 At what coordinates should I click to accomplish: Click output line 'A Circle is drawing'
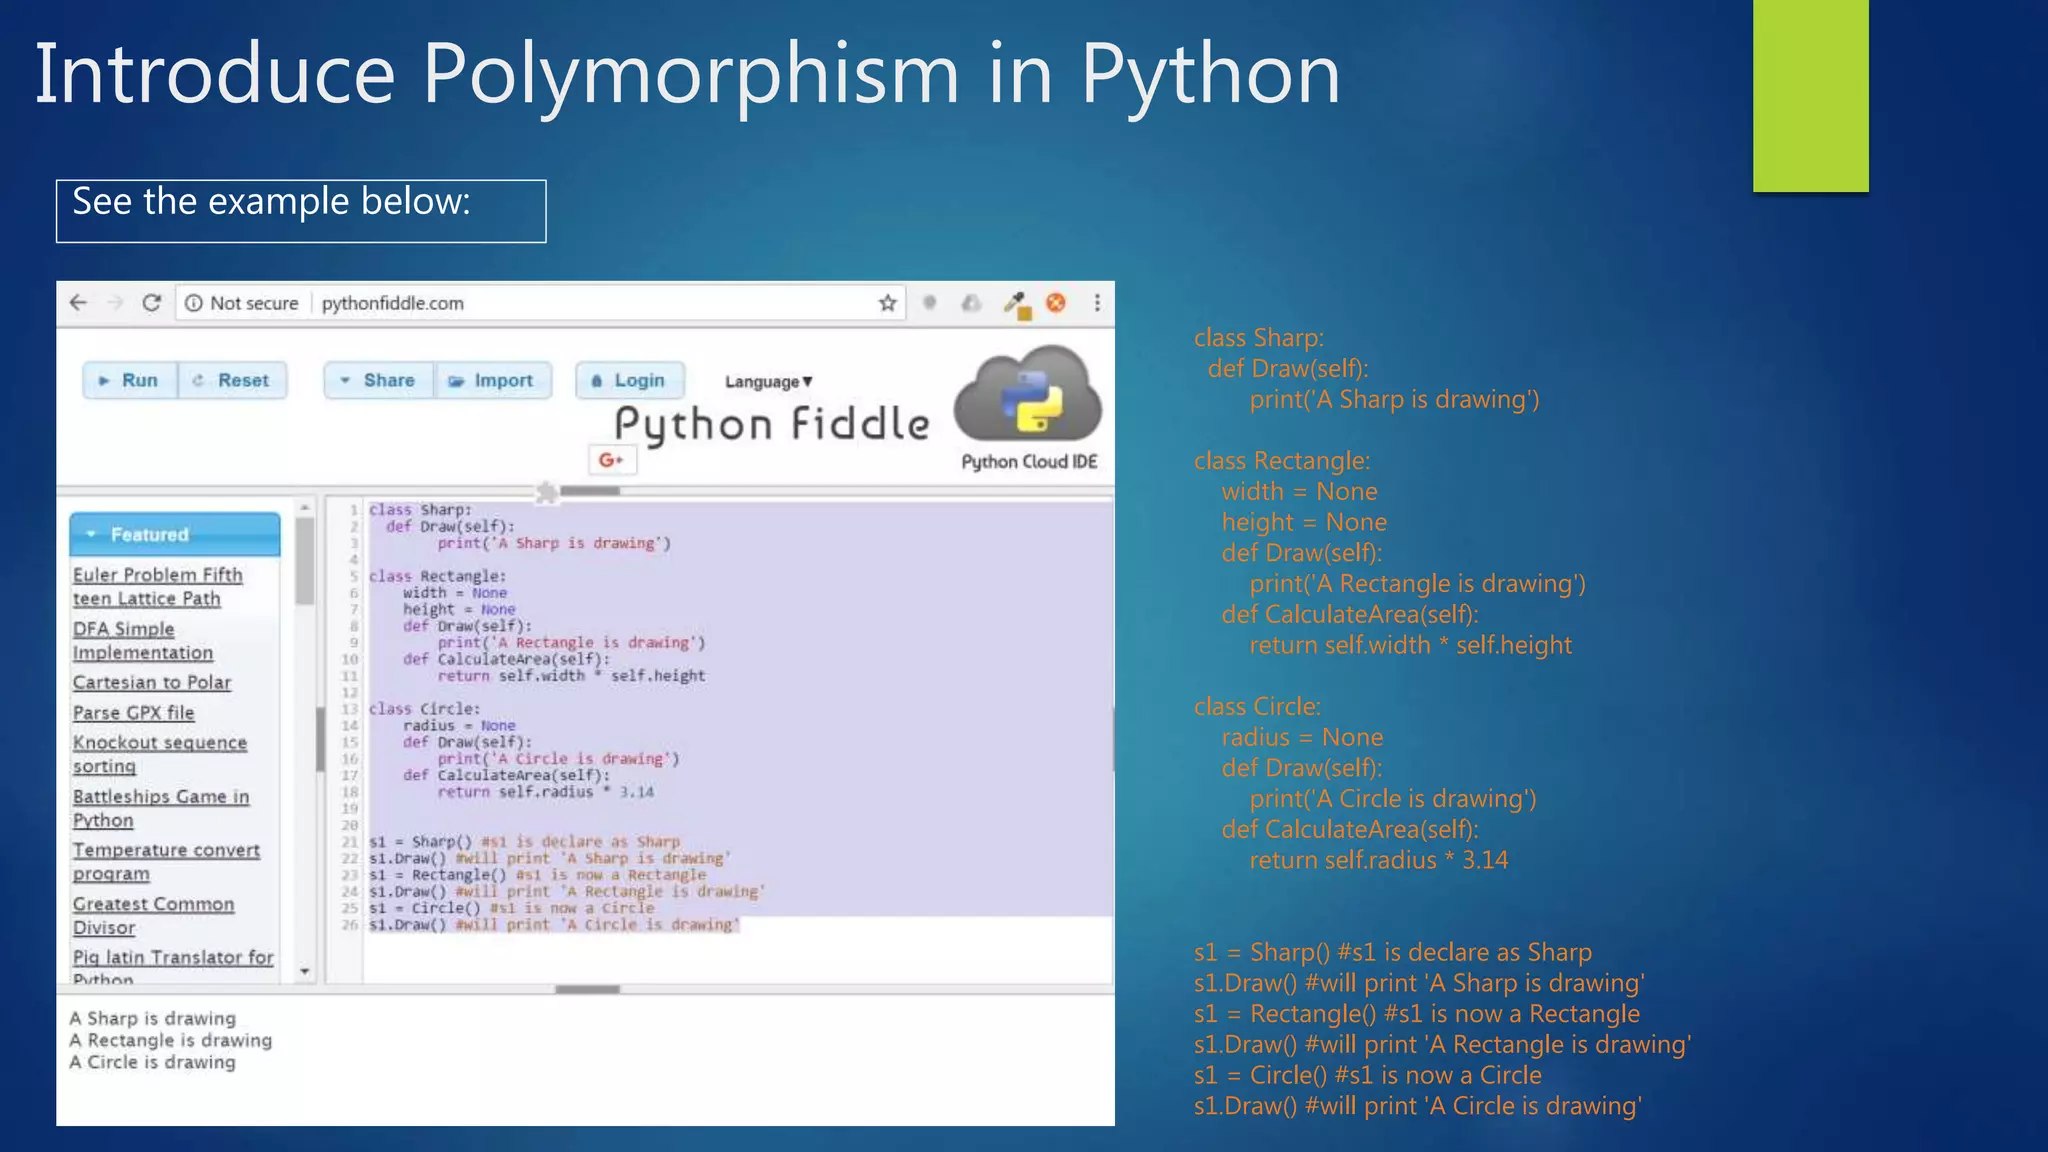click(x=153, y=1062)
